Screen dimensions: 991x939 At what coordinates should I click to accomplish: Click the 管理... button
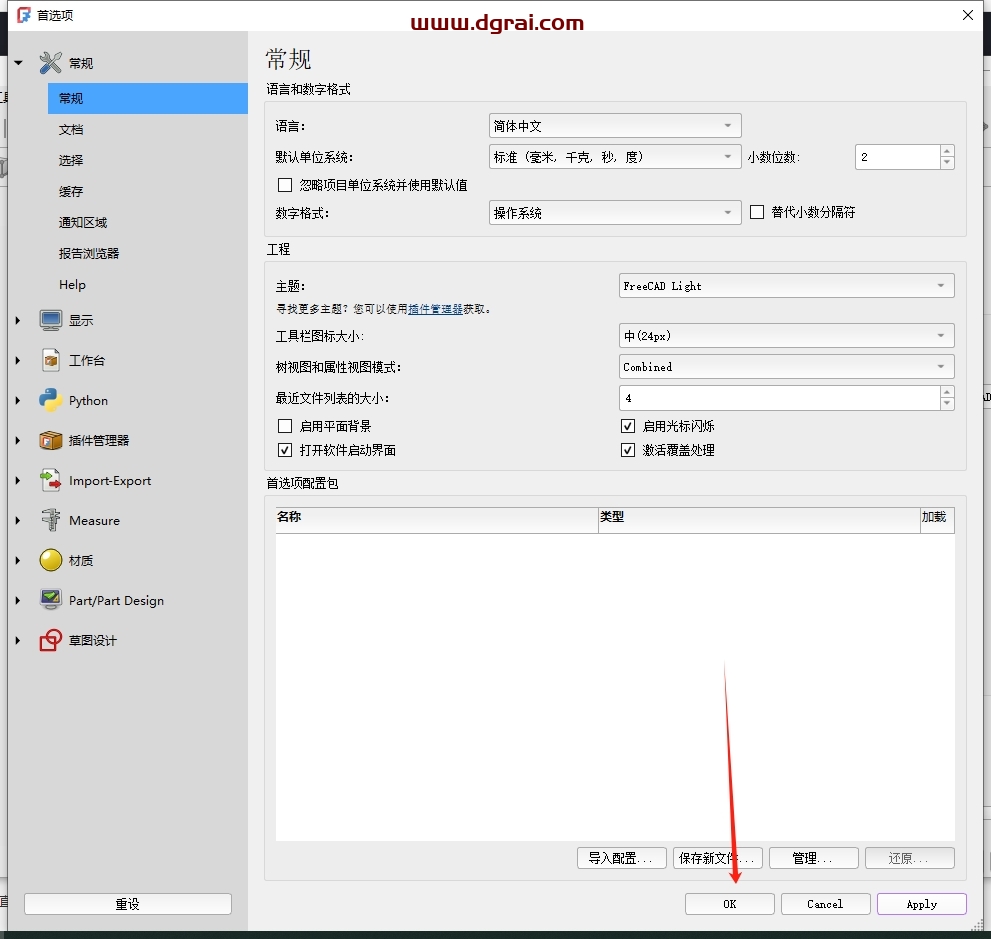tap(813, 857)
